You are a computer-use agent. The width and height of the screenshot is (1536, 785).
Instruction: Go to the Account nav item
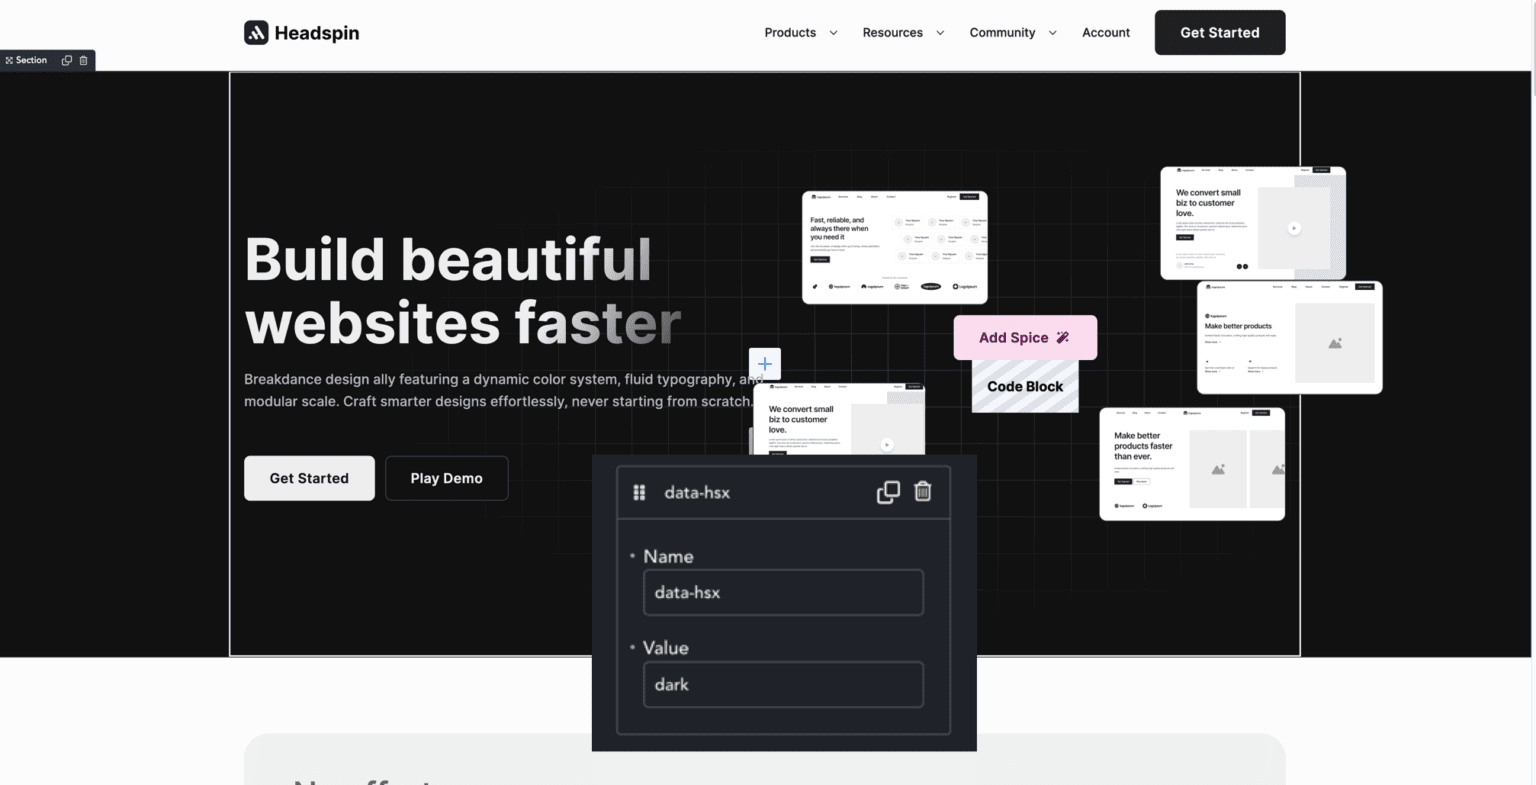click(x=1106, y=33)
